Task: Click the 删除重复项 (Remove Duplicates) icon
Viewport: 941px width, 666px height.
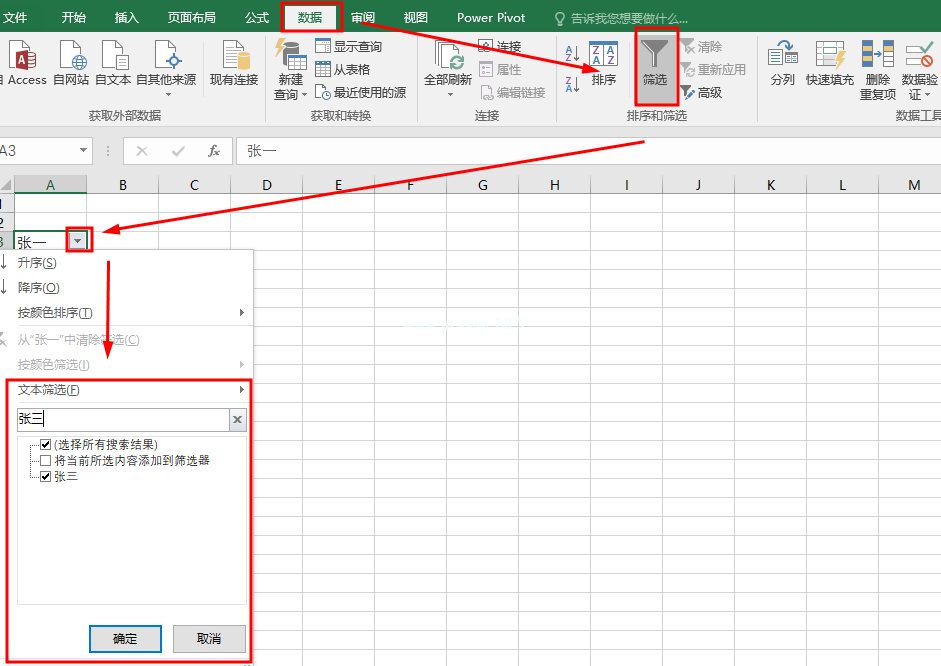Action: click(877, 56)
